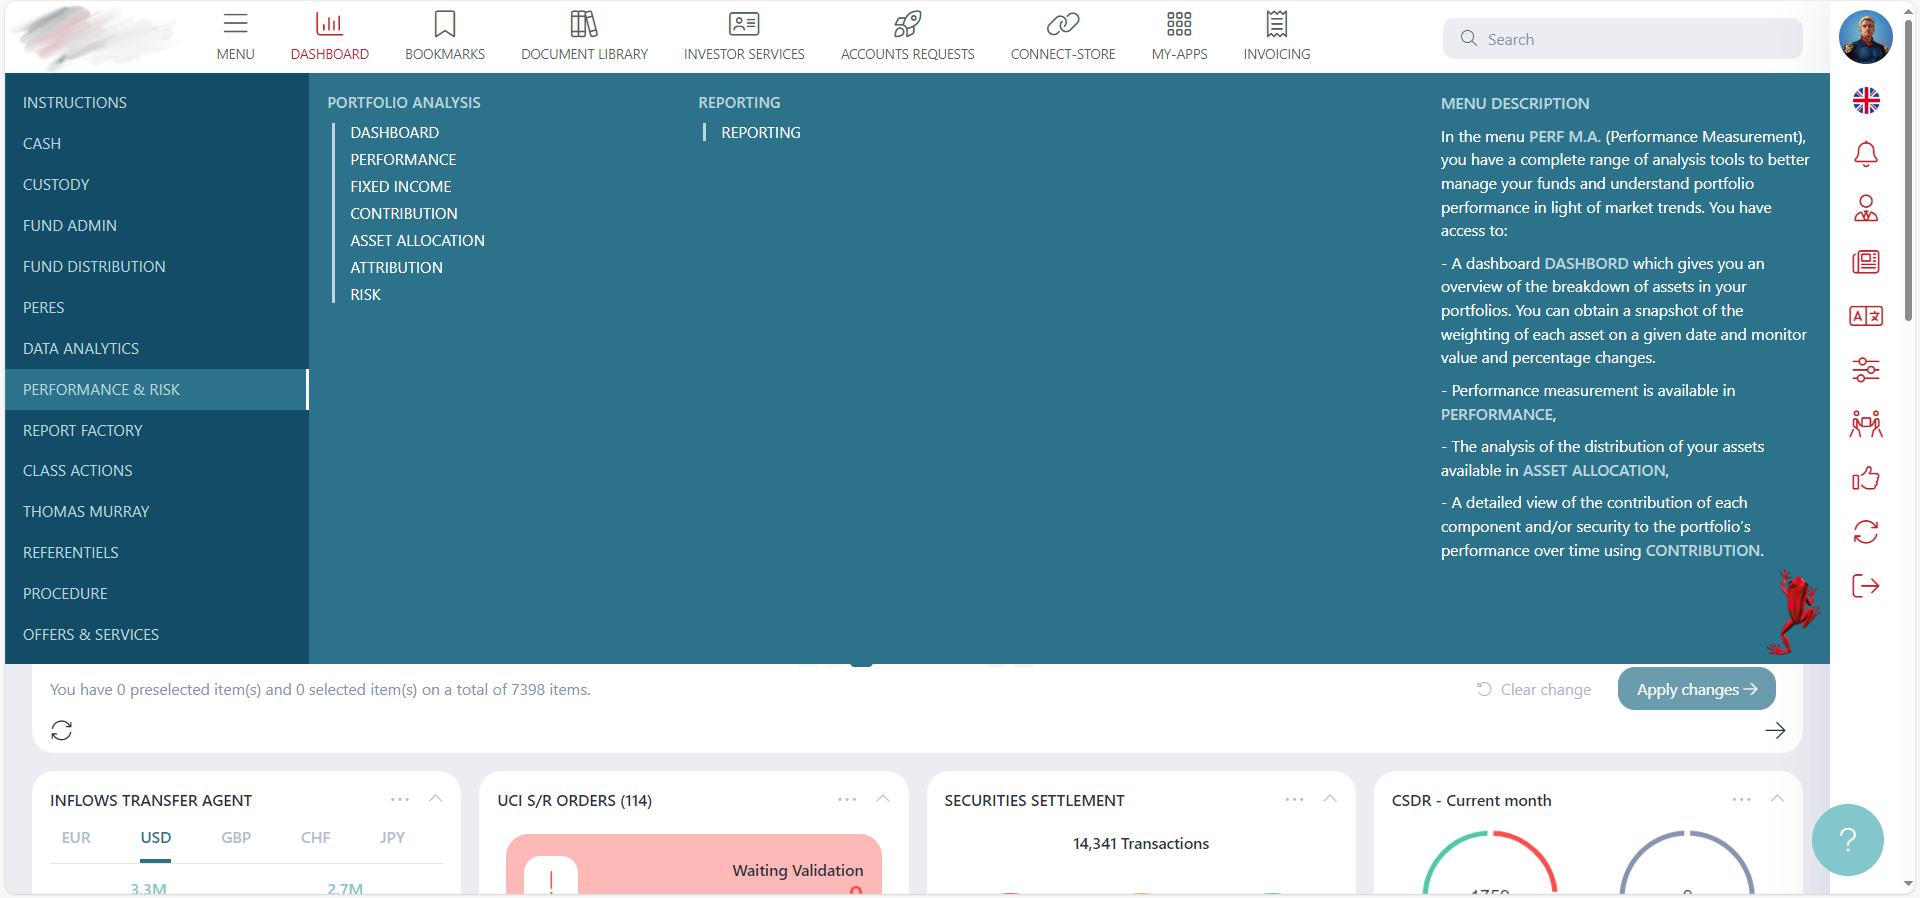Open the settings sliders icon
Screen dimensions: 1920x898
click(1865, 370)
